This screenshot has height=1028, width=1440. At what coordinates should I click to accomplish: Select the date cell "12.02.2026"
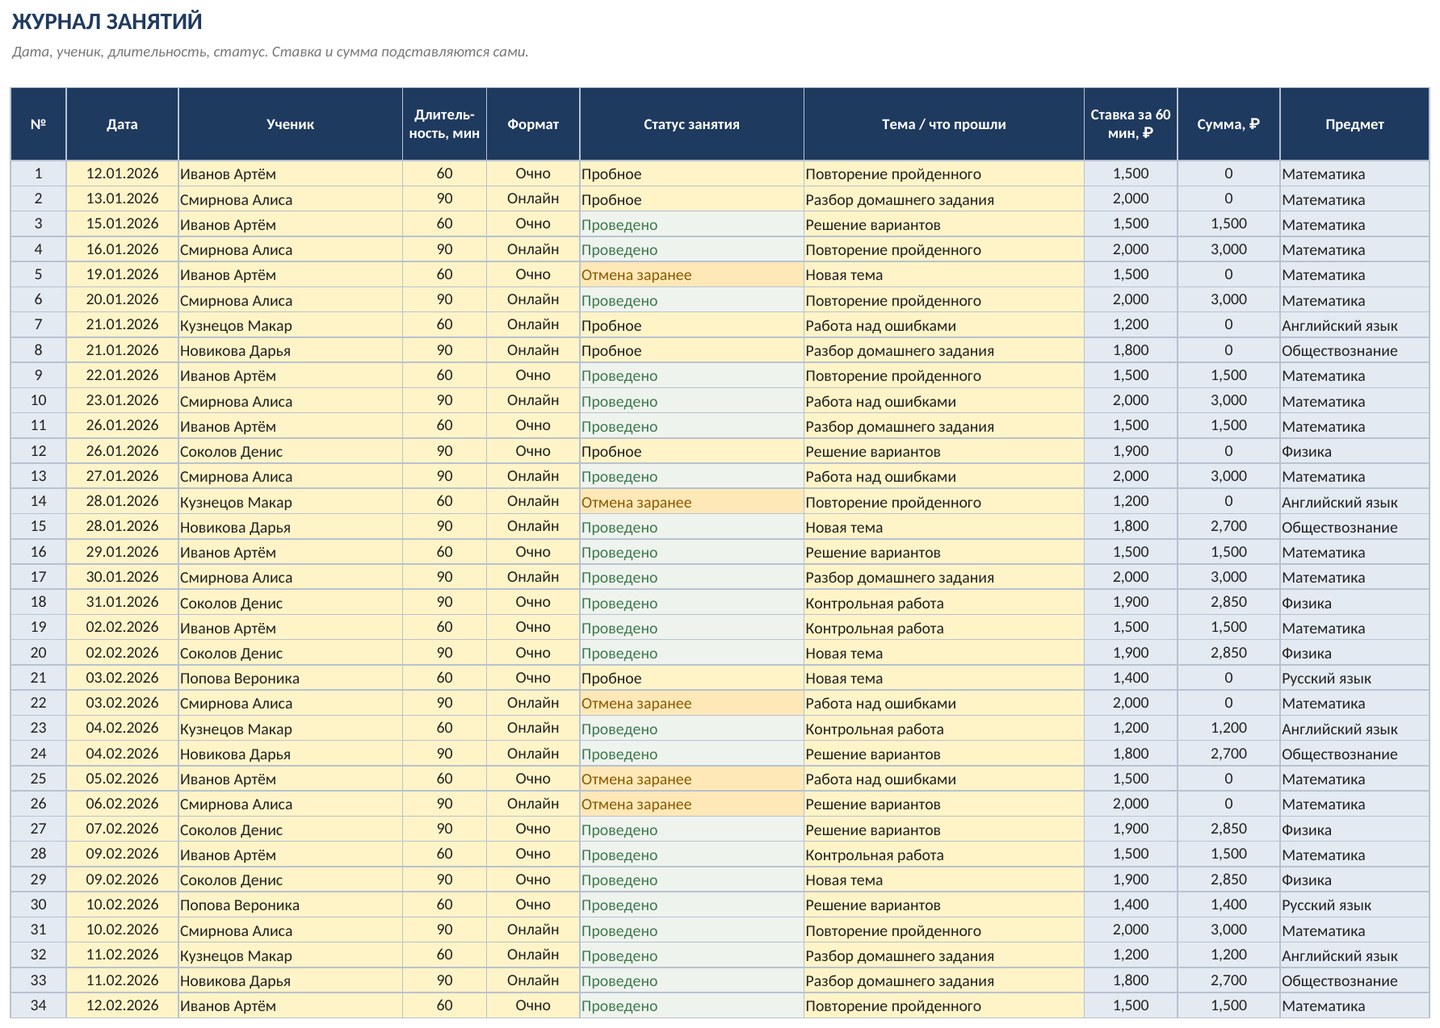point(122,1005)
